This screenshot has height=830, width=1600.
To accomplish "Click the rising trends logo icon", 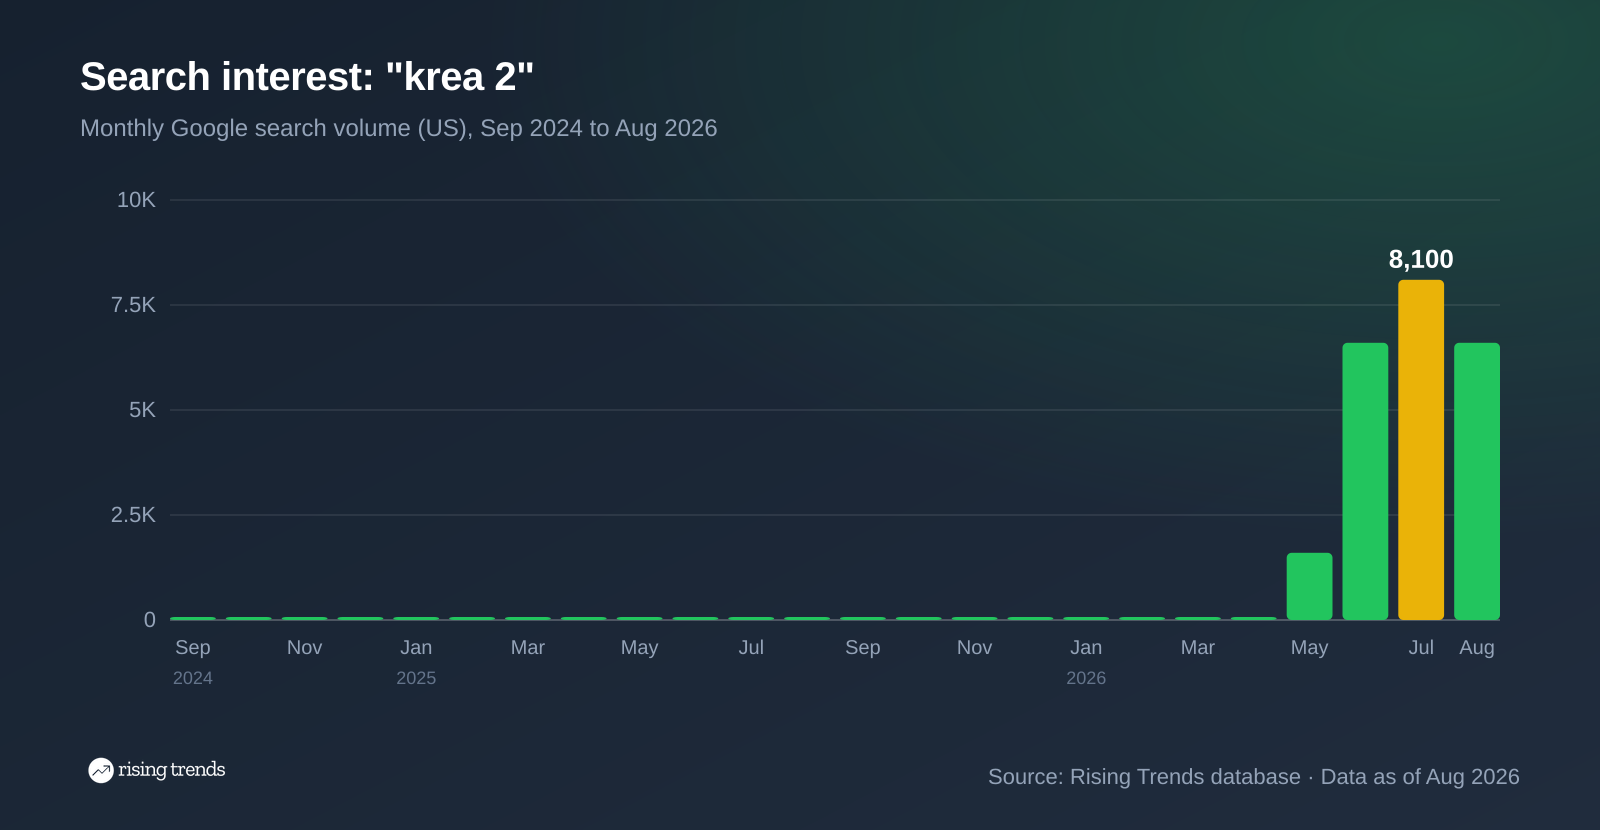I will point(100,770).
